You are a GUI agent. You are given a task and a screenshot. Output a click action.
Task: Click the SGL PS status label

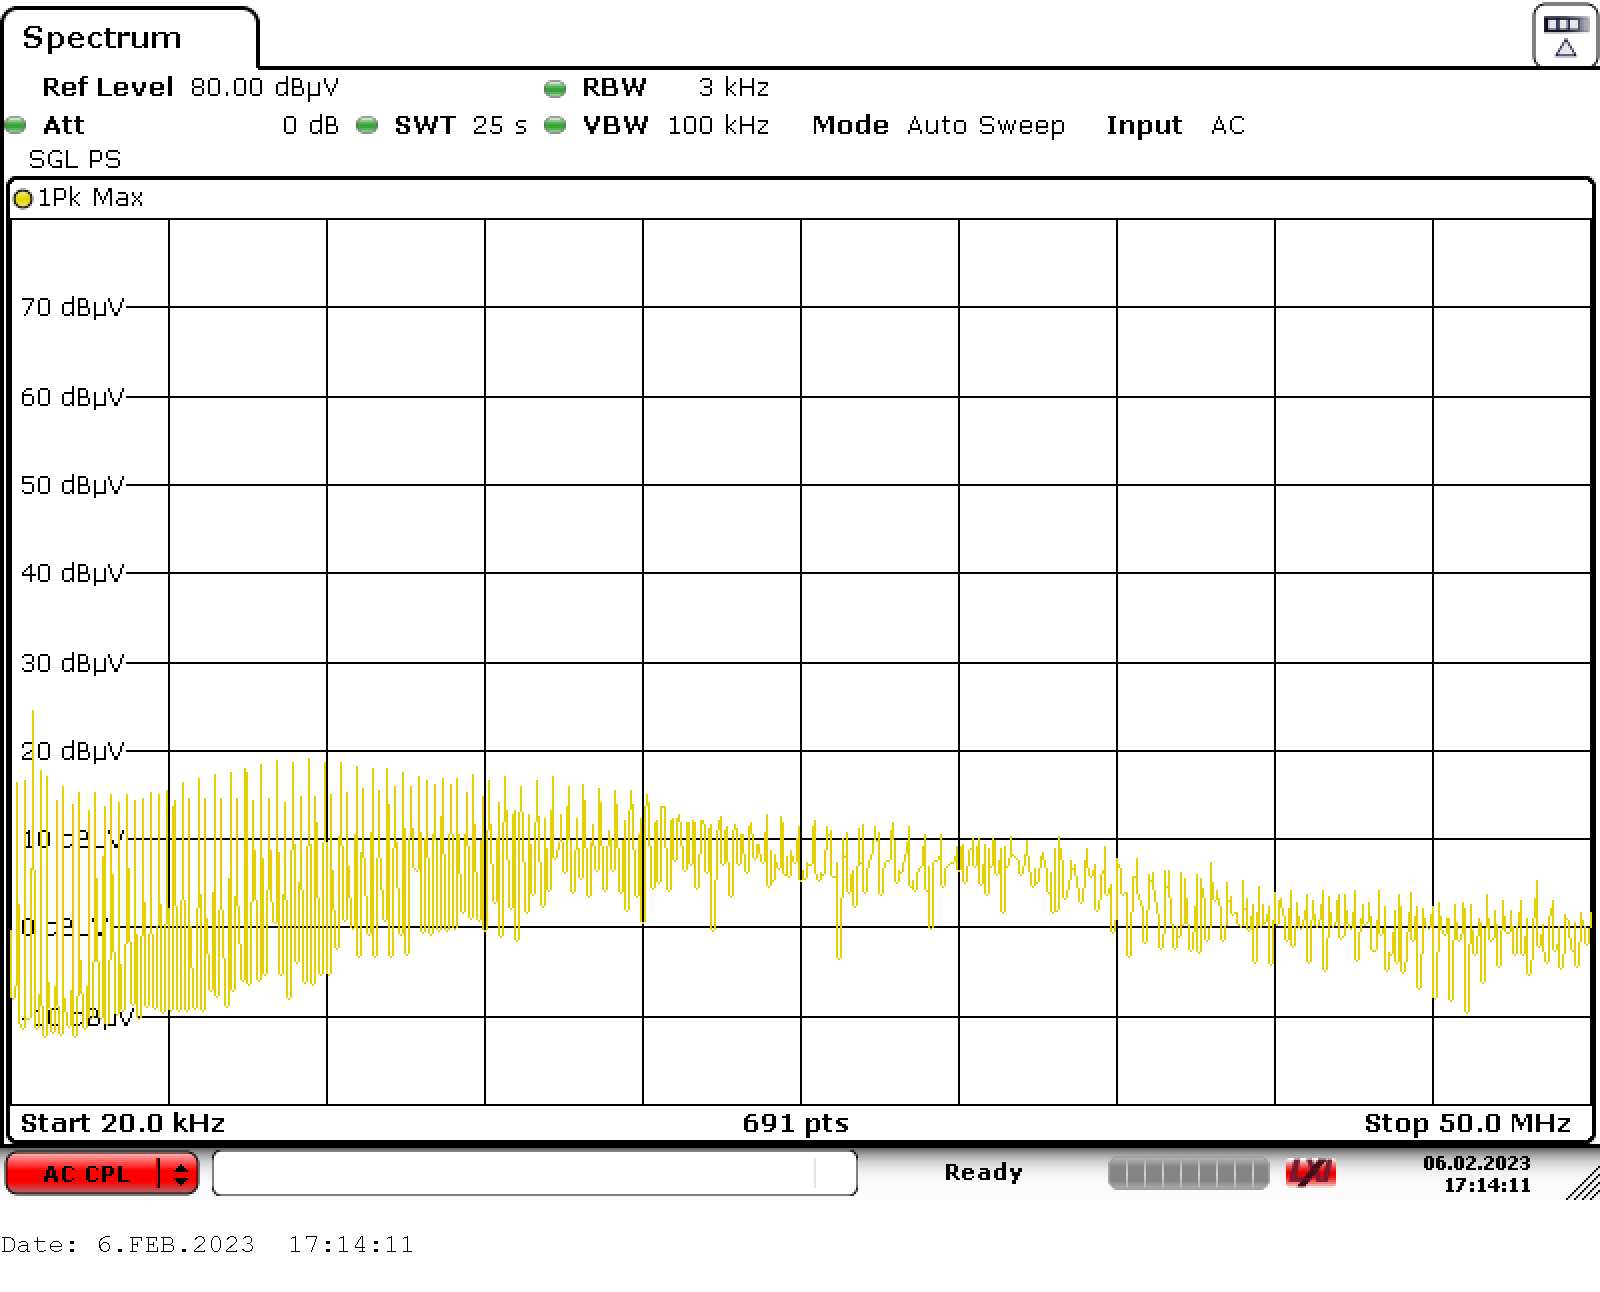[75, 160]
